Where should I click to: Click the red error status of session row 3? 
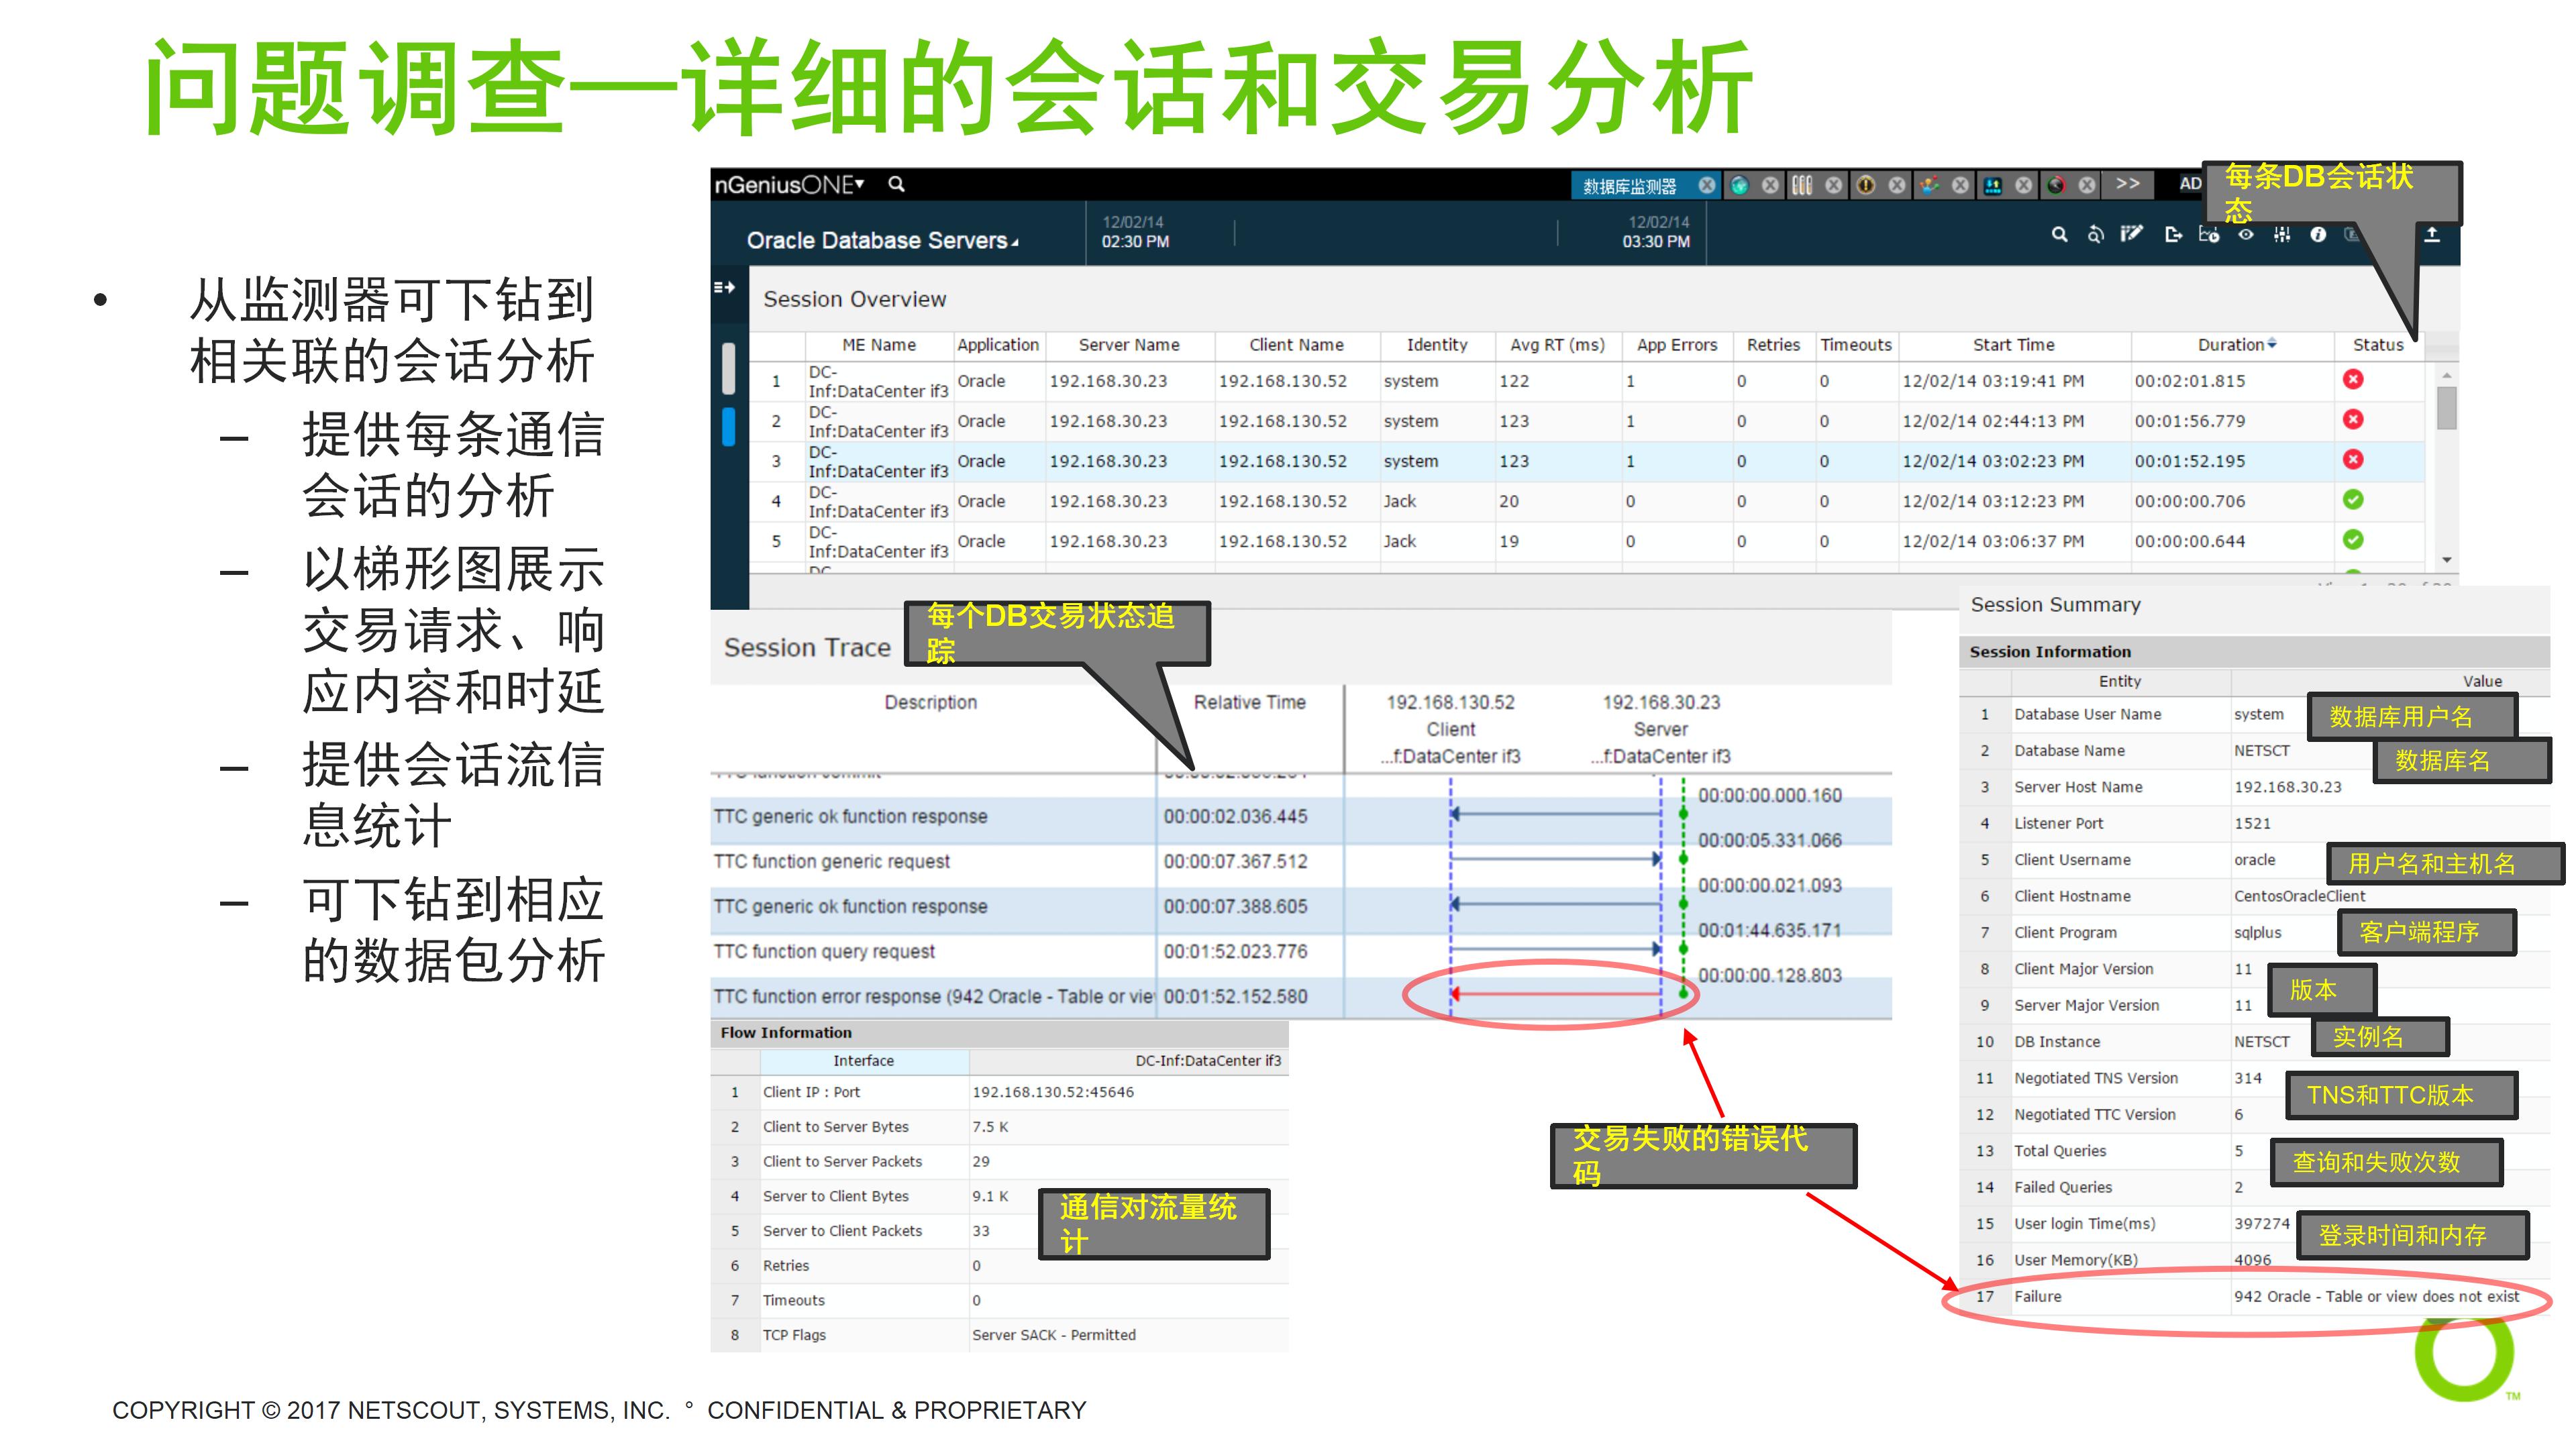2353,459
